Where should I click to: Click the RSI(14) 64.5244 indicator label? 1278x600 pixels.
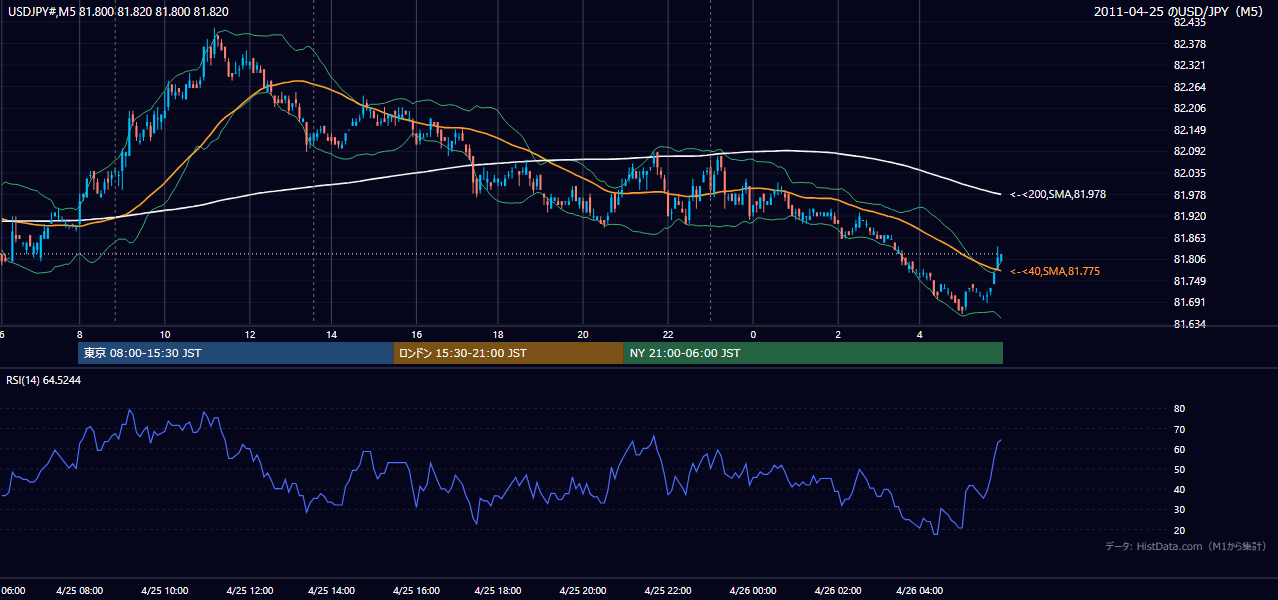[44, 380]
